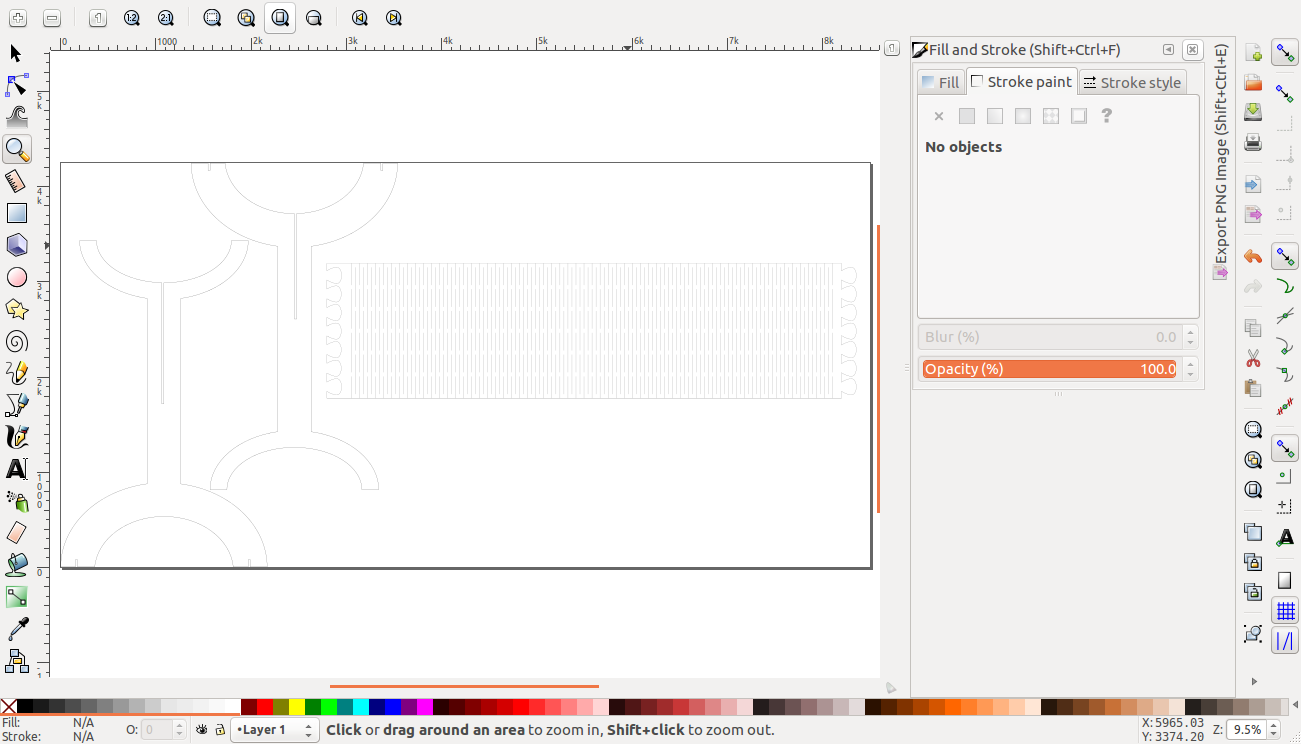
Task: Pick the yellow palette swatch
Action: pyautogui.click(x=297, y=707)
